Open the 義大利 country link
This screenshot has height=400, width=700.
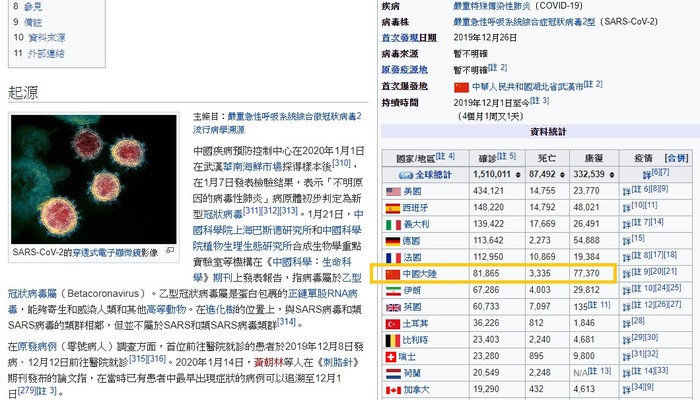pos(416,225)
